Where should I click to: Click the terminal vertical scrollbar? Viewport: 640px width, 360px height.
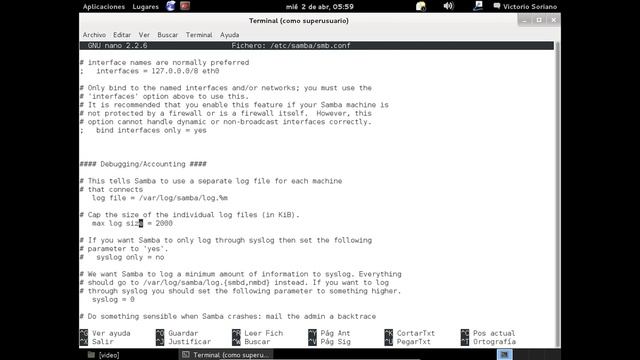pos(557,194)
